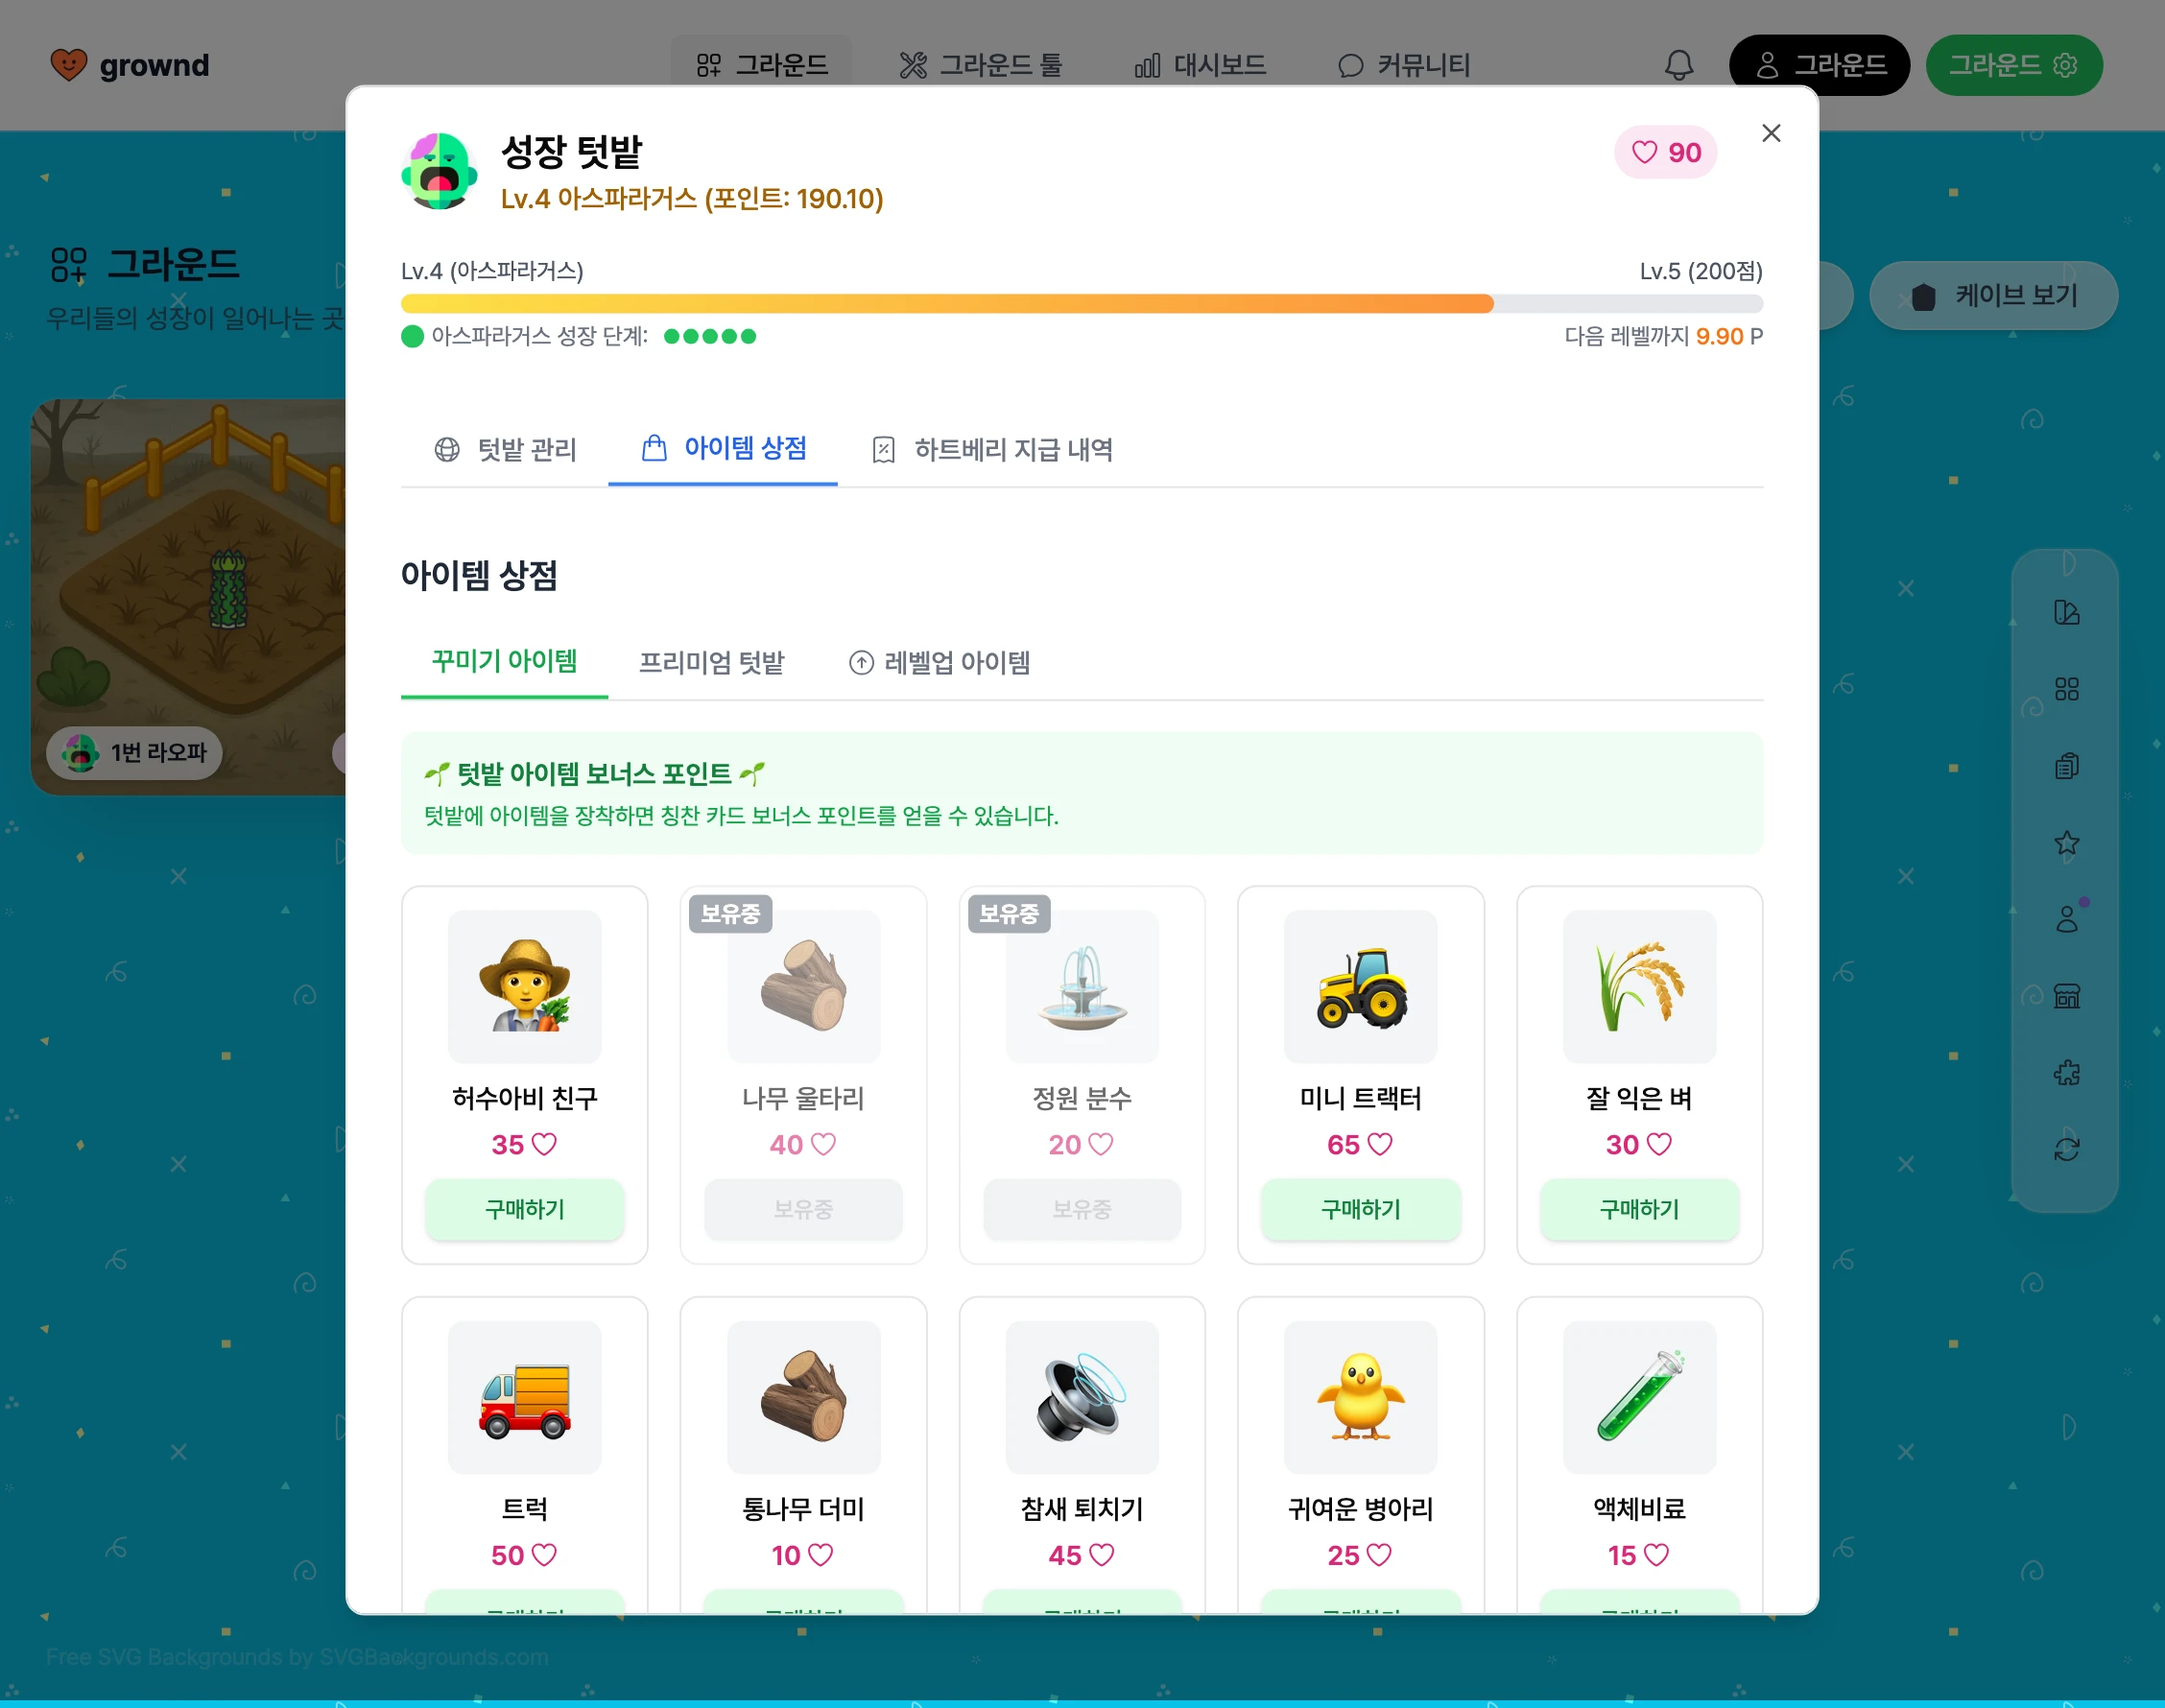The width and height of the screenshot is (2165, 1708).
Task: Click the clipboard icon in right sidebar
Action: (x=2066, y=766)
